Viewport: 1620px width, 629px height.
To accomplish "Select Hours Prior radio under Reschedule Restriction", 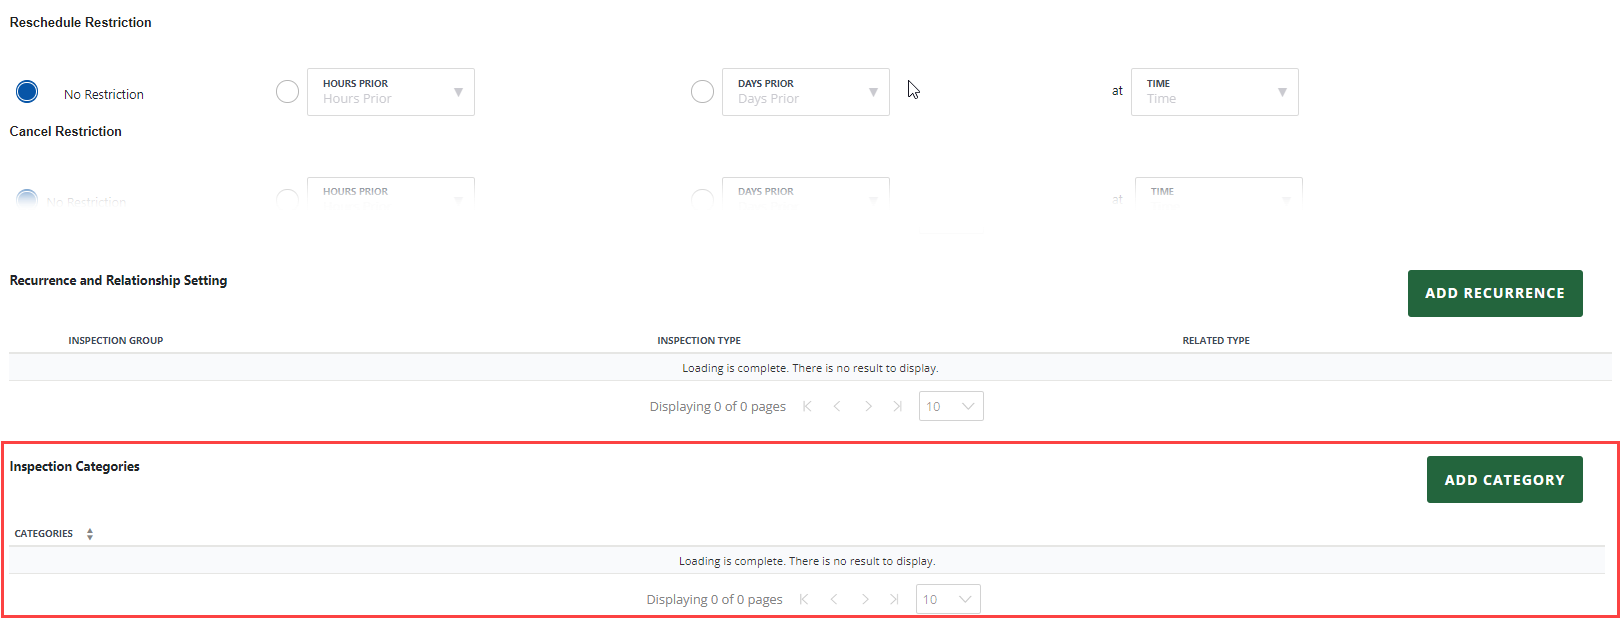I will pos(287,92).
